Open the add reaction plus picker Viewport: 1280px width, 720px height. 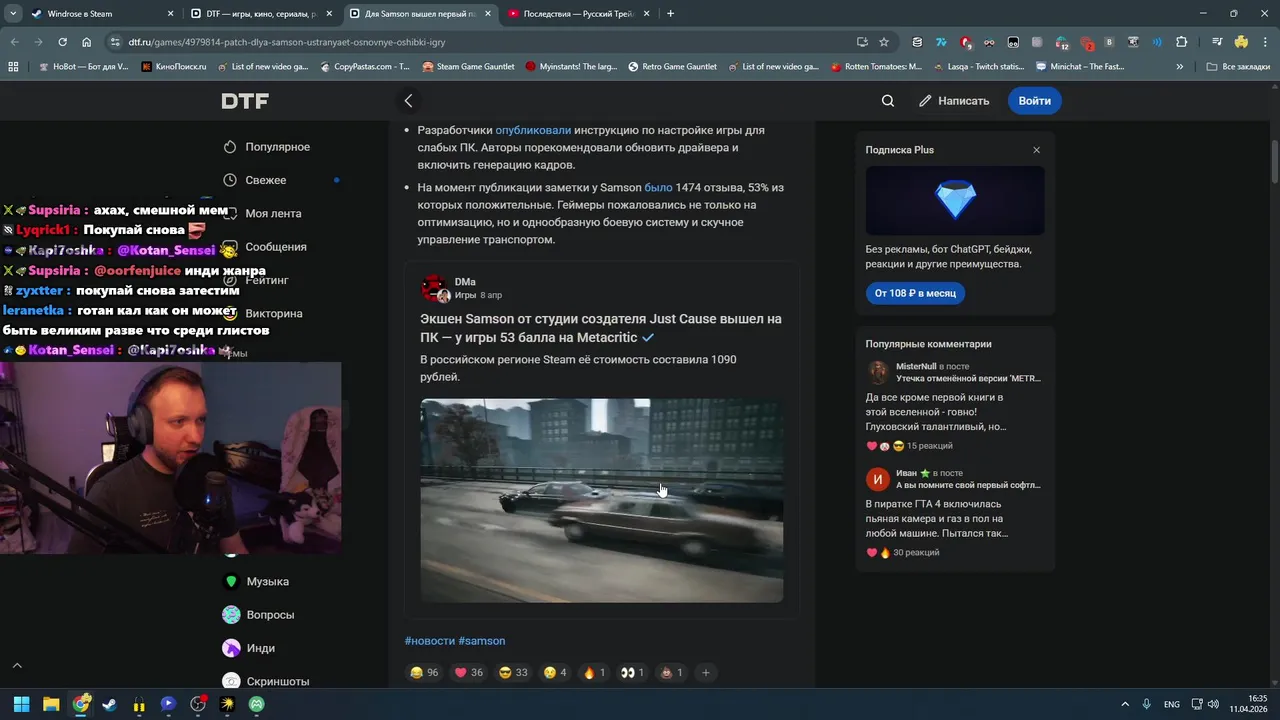(x=705, y=673)
